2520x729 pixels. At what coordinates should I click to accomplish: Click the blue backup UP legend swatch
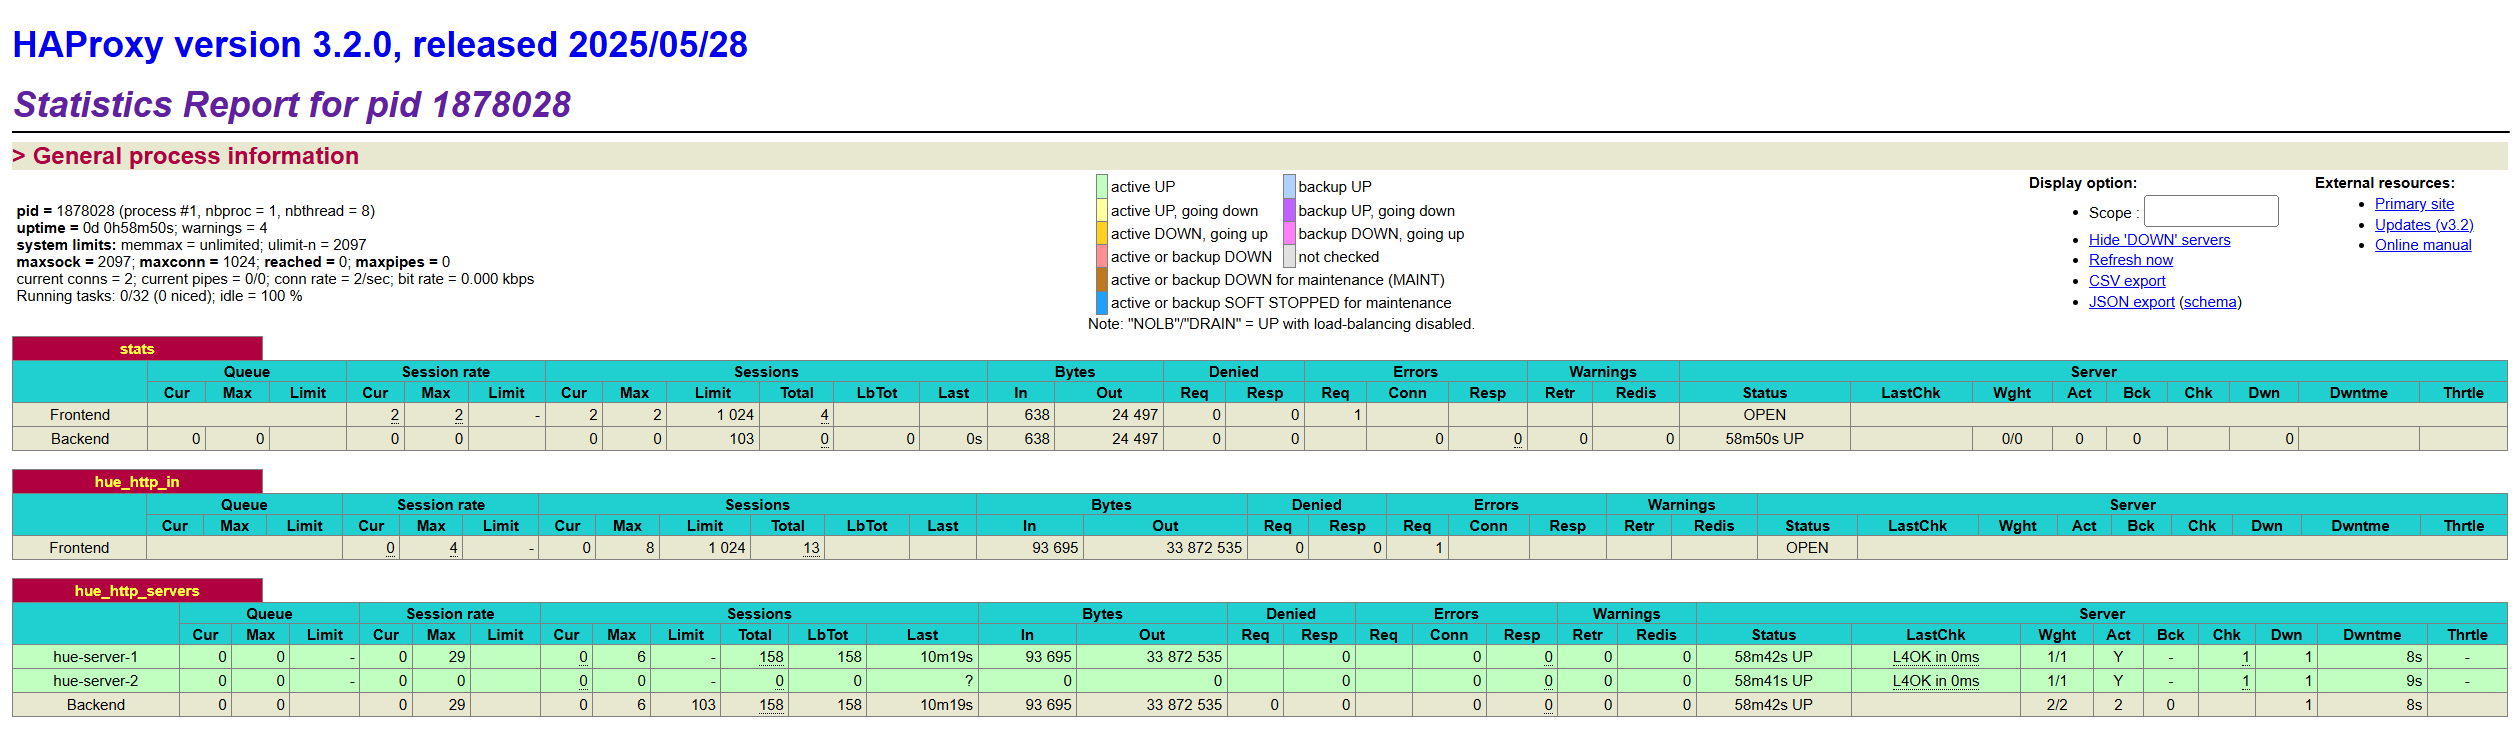(1290, 187)
